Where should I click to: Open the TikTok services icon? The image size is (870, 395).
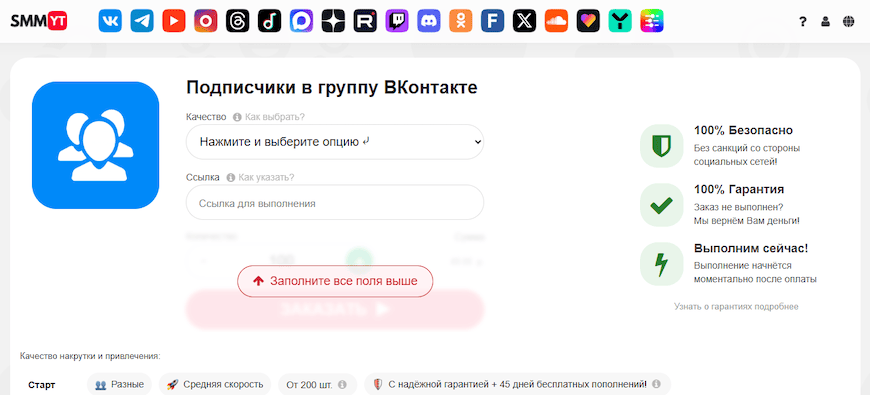270,21
